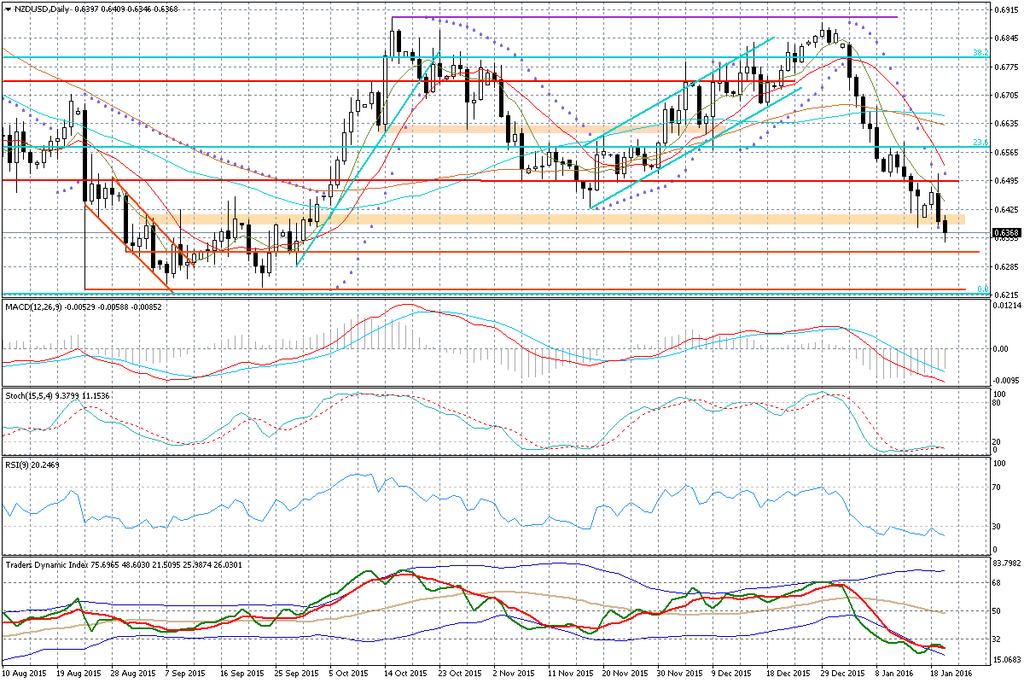Click the 0.6425 price axis value

(1006, 210)
